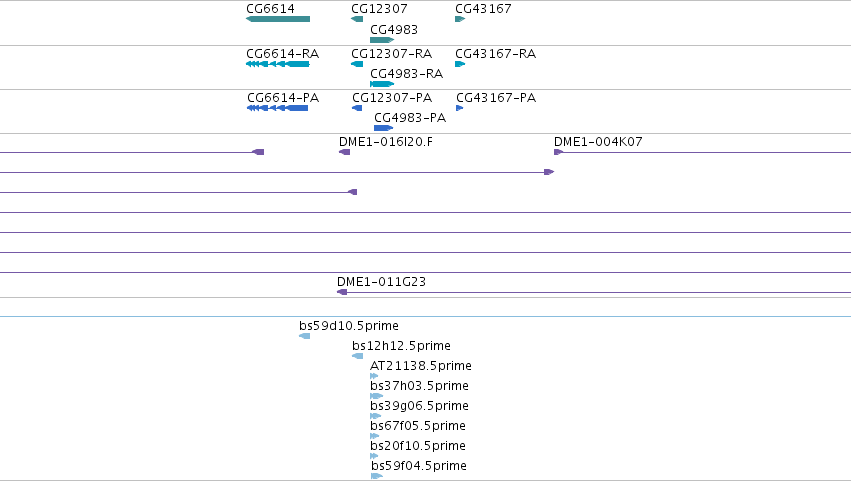Select the CG12307-RA transcript glyph
The width and height of the screenshot is (851, 481).
[357, 64]
